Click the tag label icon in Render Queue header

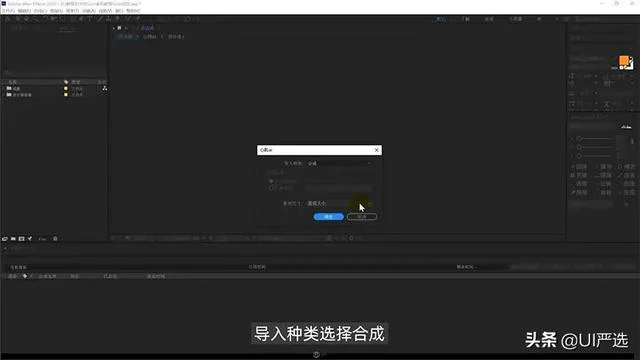tap(25, 276)
